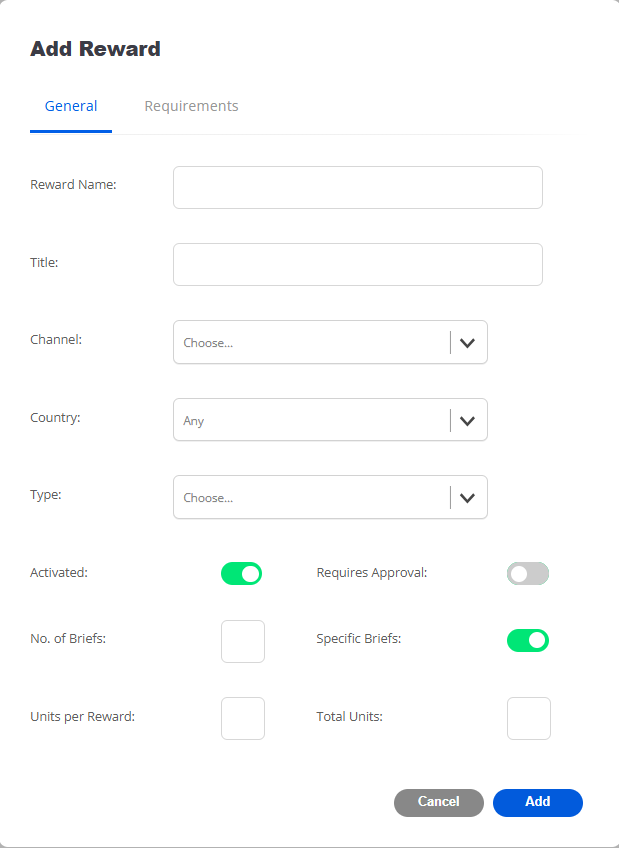Select the General tab
This screenshot has height=848, width=619.
pos(71,106)
